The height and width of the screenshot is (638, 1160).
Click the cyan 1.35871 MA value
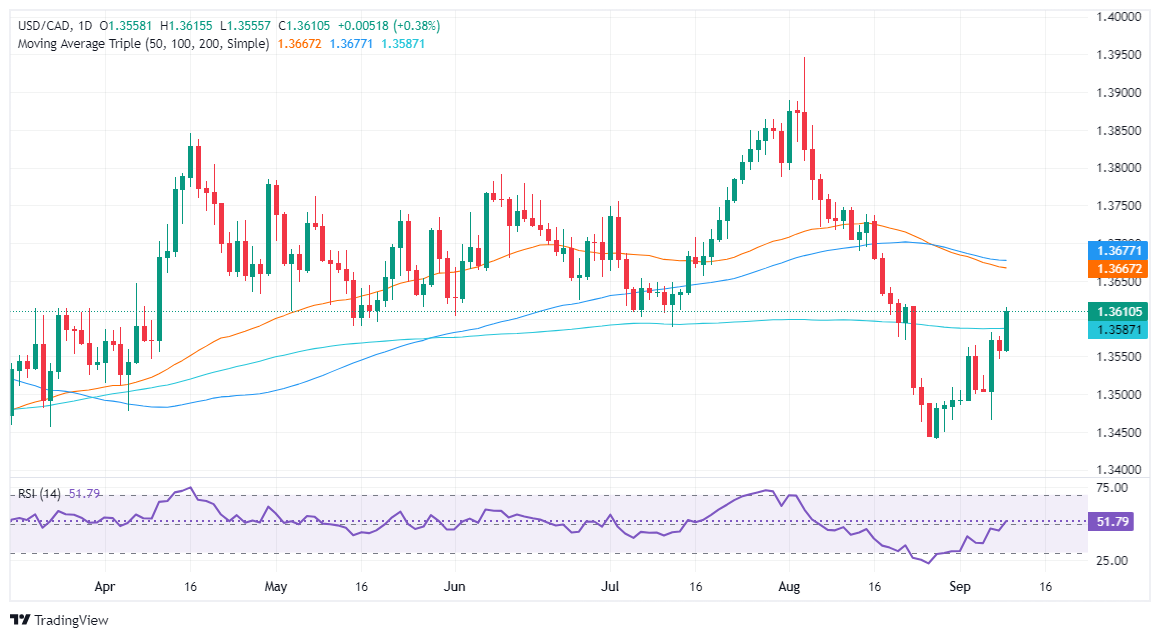pos(403,44)
